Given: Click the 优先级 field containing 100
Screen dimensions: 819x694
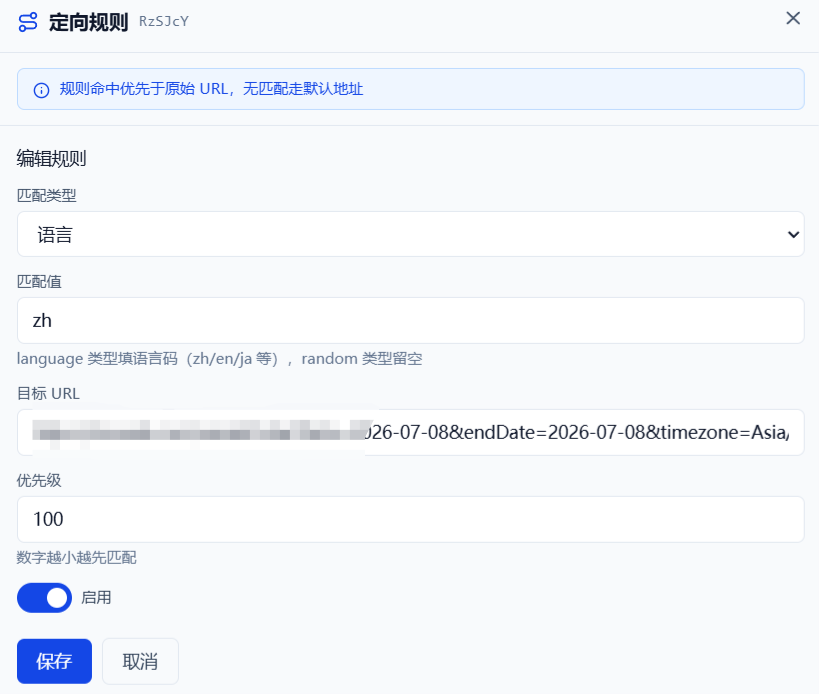Looking at the screenshot, I should click(x=411, y=520).
